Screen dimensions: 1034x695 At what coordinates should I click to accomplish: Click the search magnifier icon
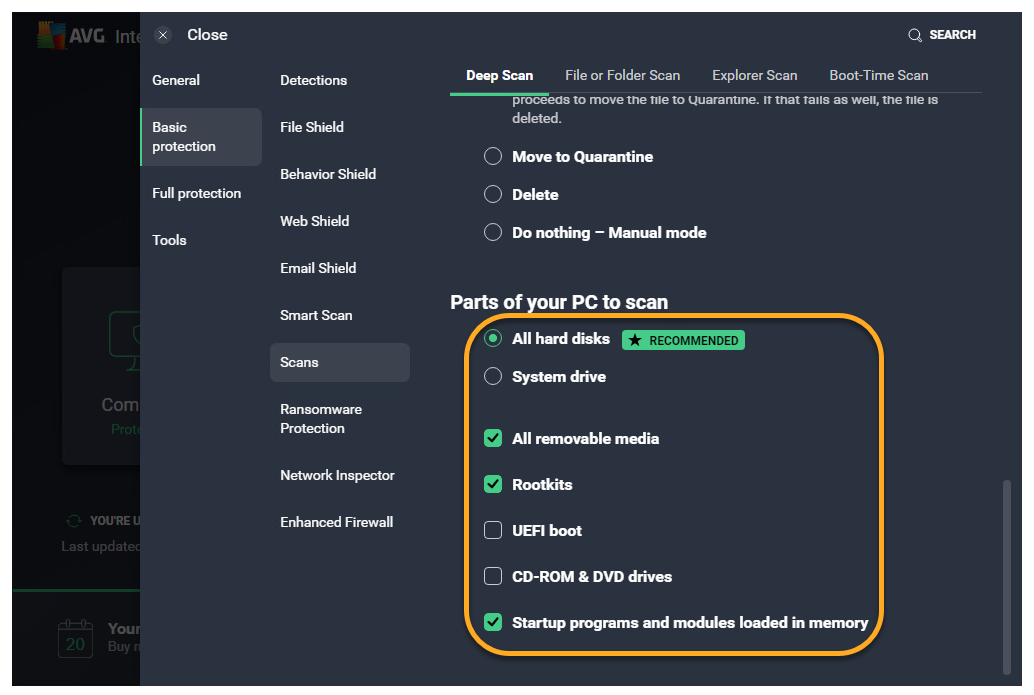[914, 35]
